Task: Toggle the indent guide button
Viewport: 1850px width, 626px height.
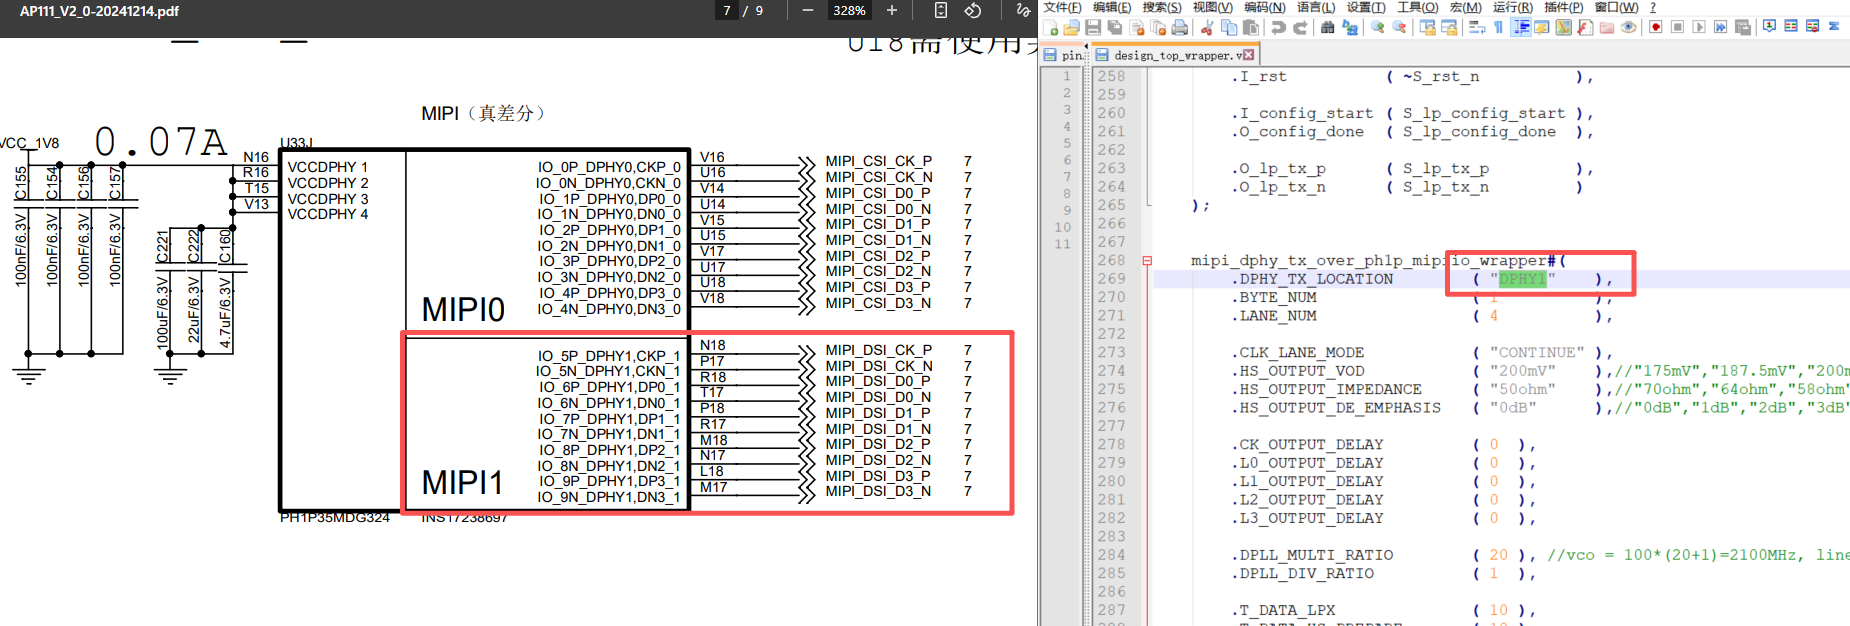Action: click(1520, 28)
